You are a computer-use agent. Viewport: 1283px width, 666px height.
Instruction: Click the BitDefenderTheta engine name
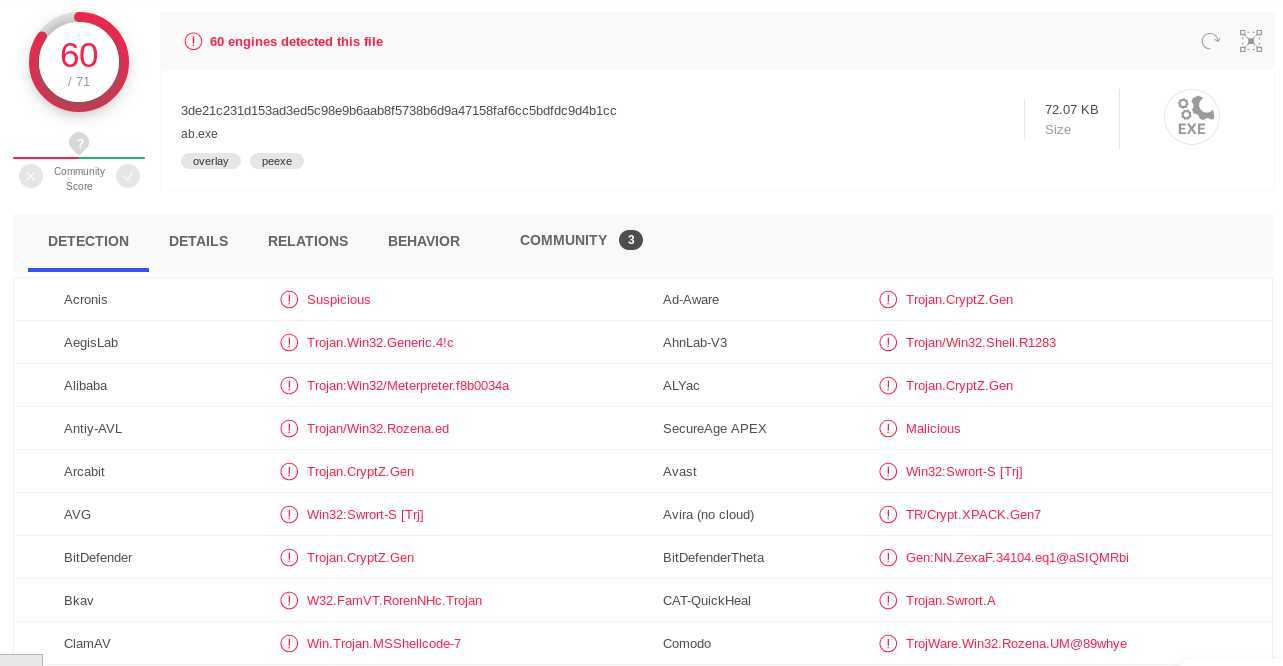click(x=713, y=558)
